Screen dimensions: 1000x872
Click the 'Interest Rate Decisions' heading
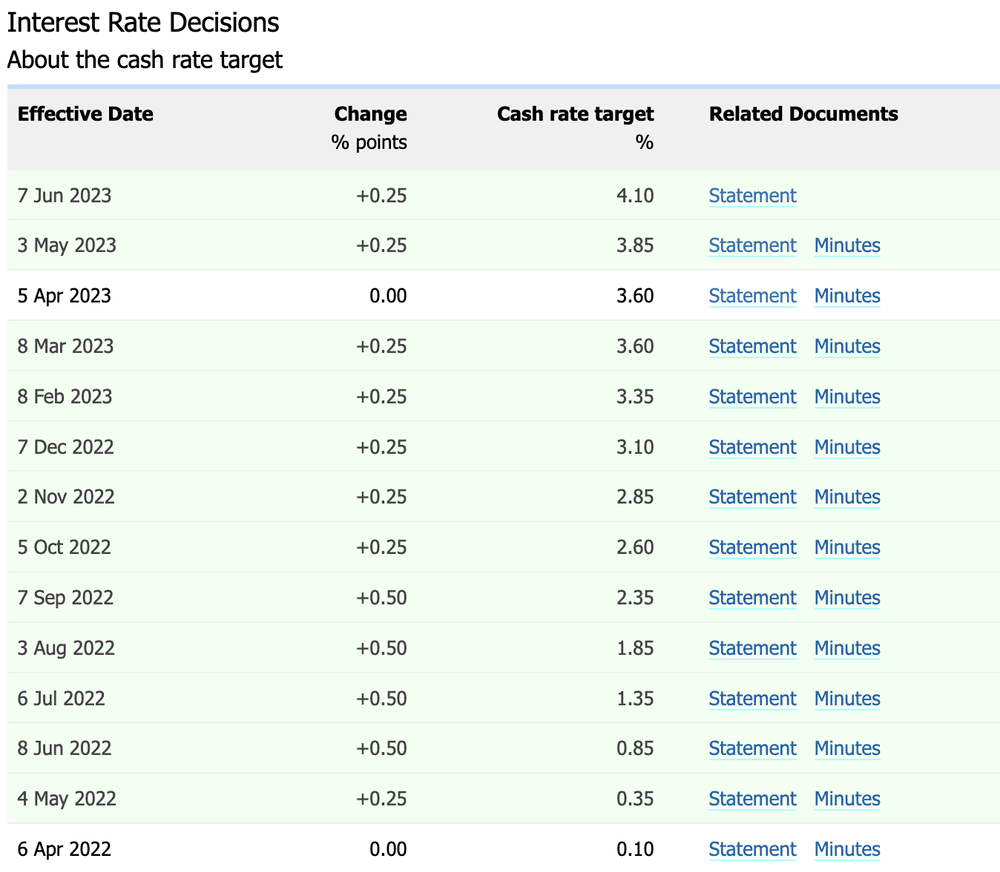(x=143, y=22)
